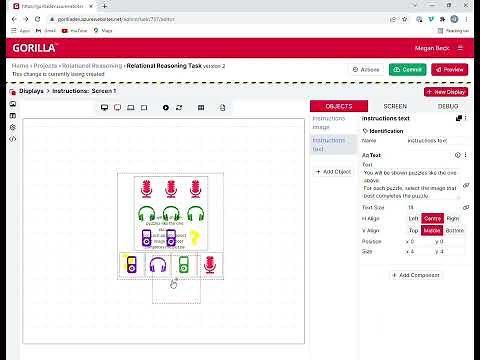Click the Text component info icon

click(x=458, y=155)
